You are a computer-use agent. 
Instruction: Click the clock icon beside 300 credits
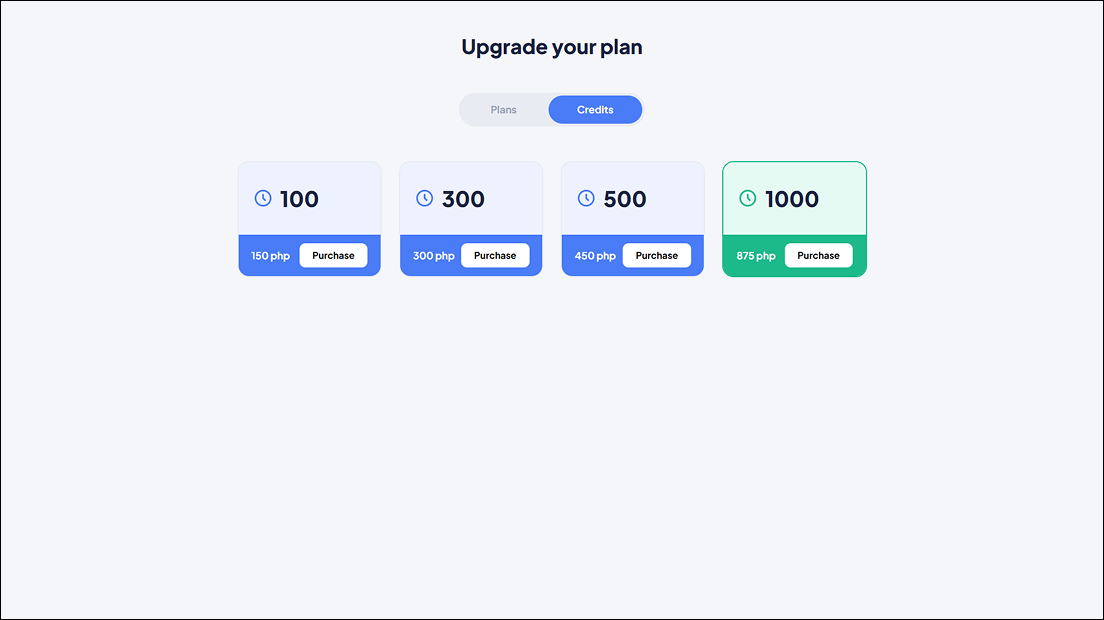click(425, 198)
